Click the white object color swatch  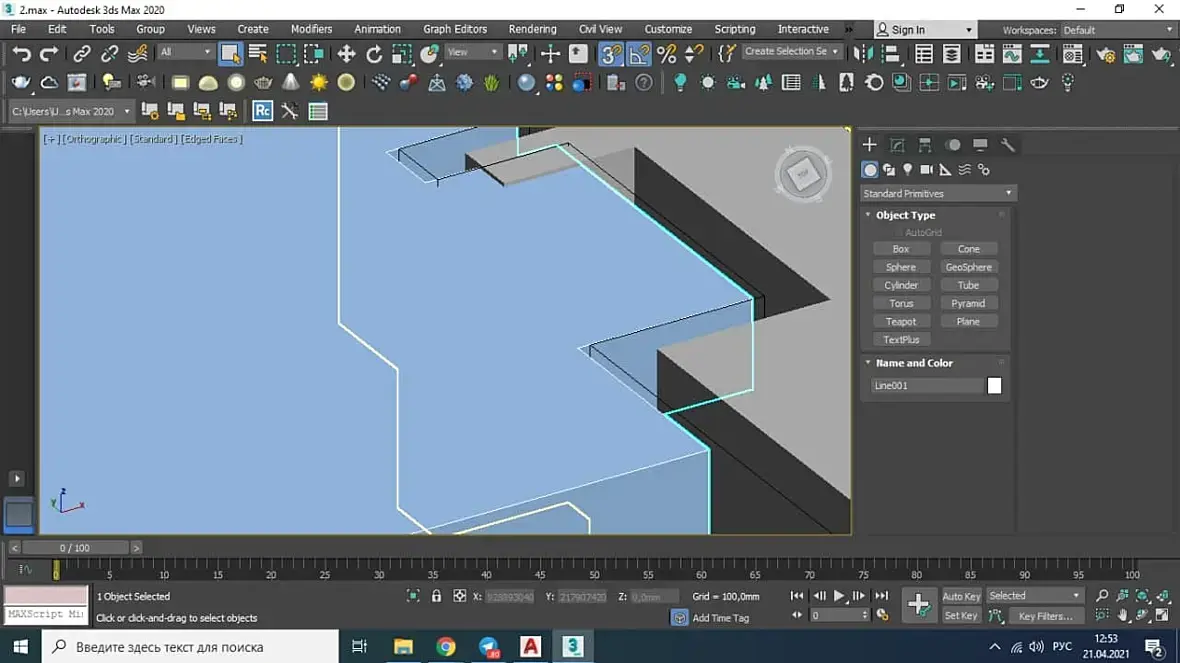tap(994, 386)
